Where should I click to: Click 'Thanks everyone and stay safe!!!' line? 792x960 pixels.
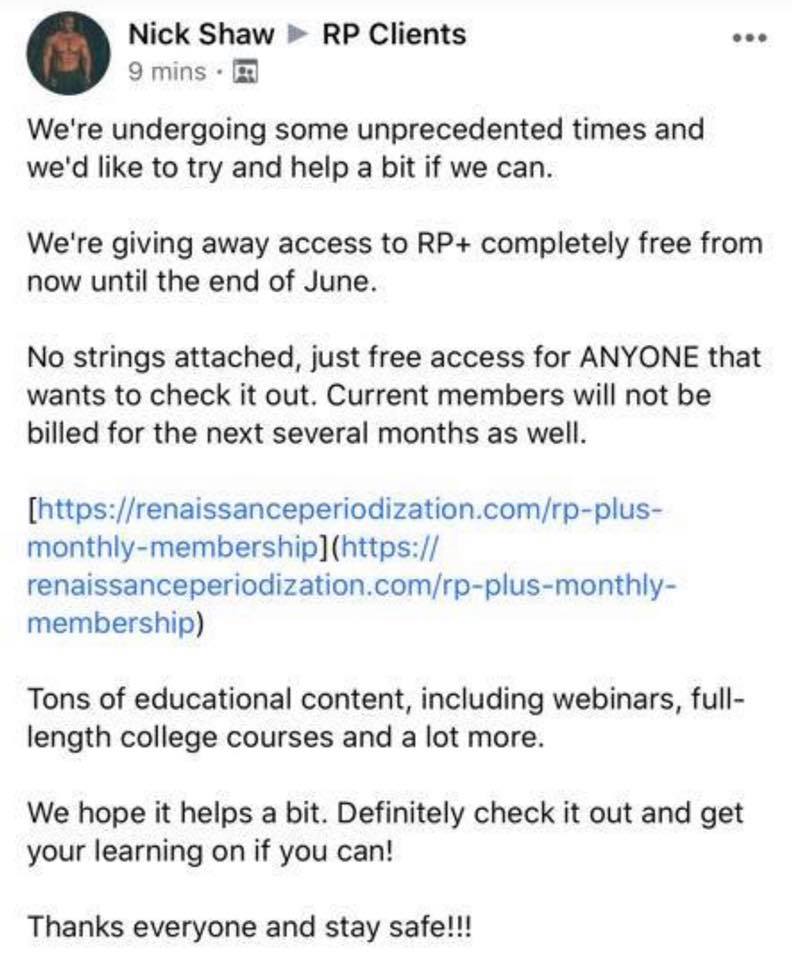tap(249, 925)
